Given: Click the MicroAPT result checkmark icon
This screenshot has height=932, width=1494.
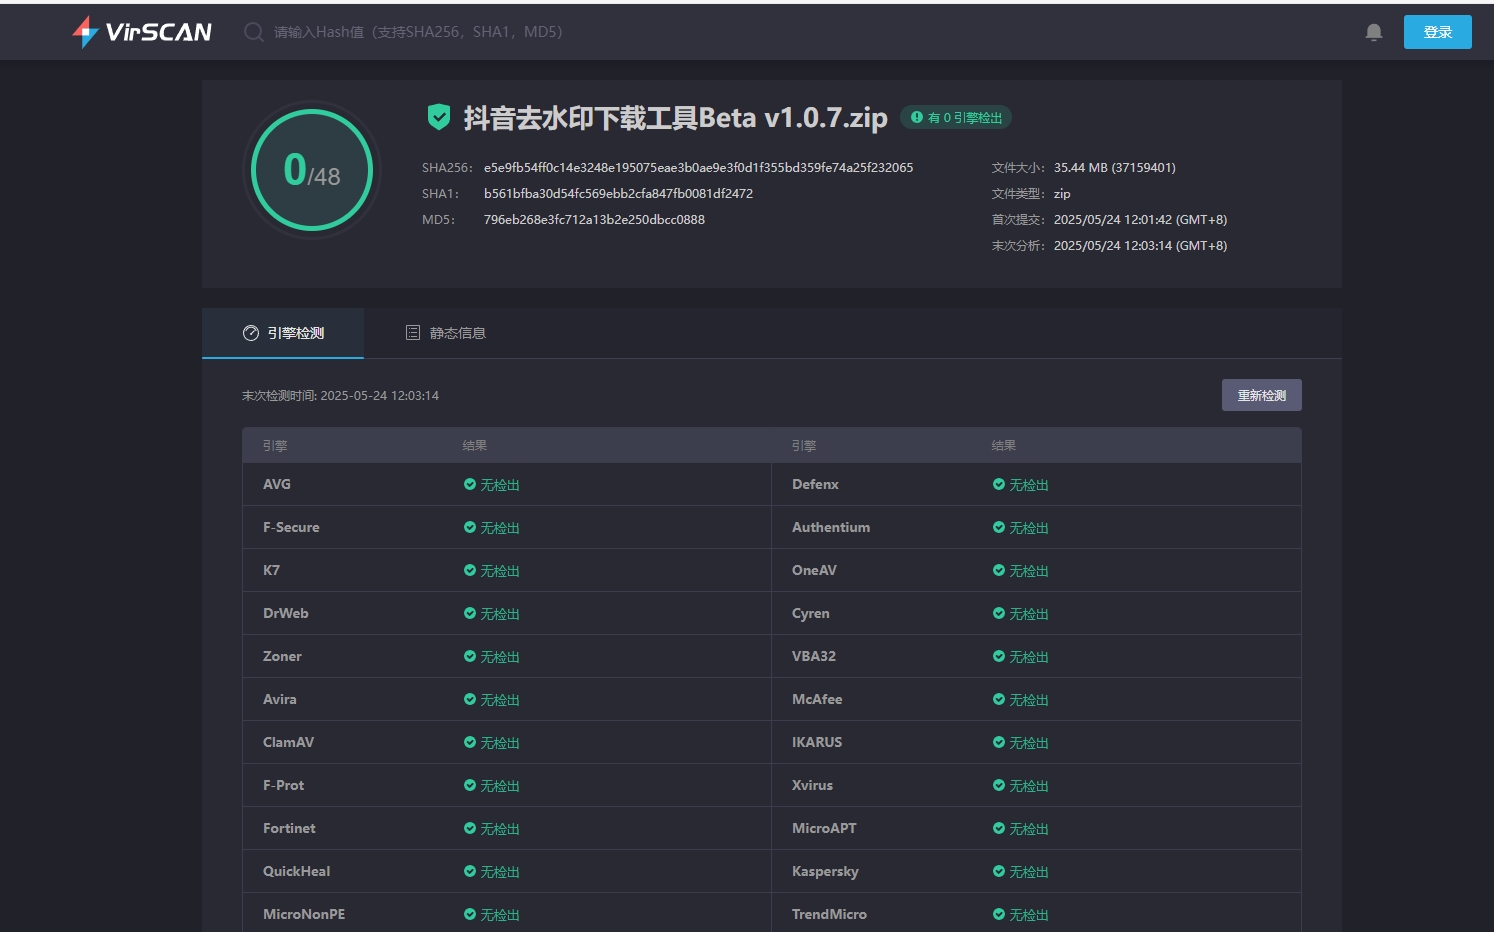Looking at the screenshot, I should tap(999, 828).
